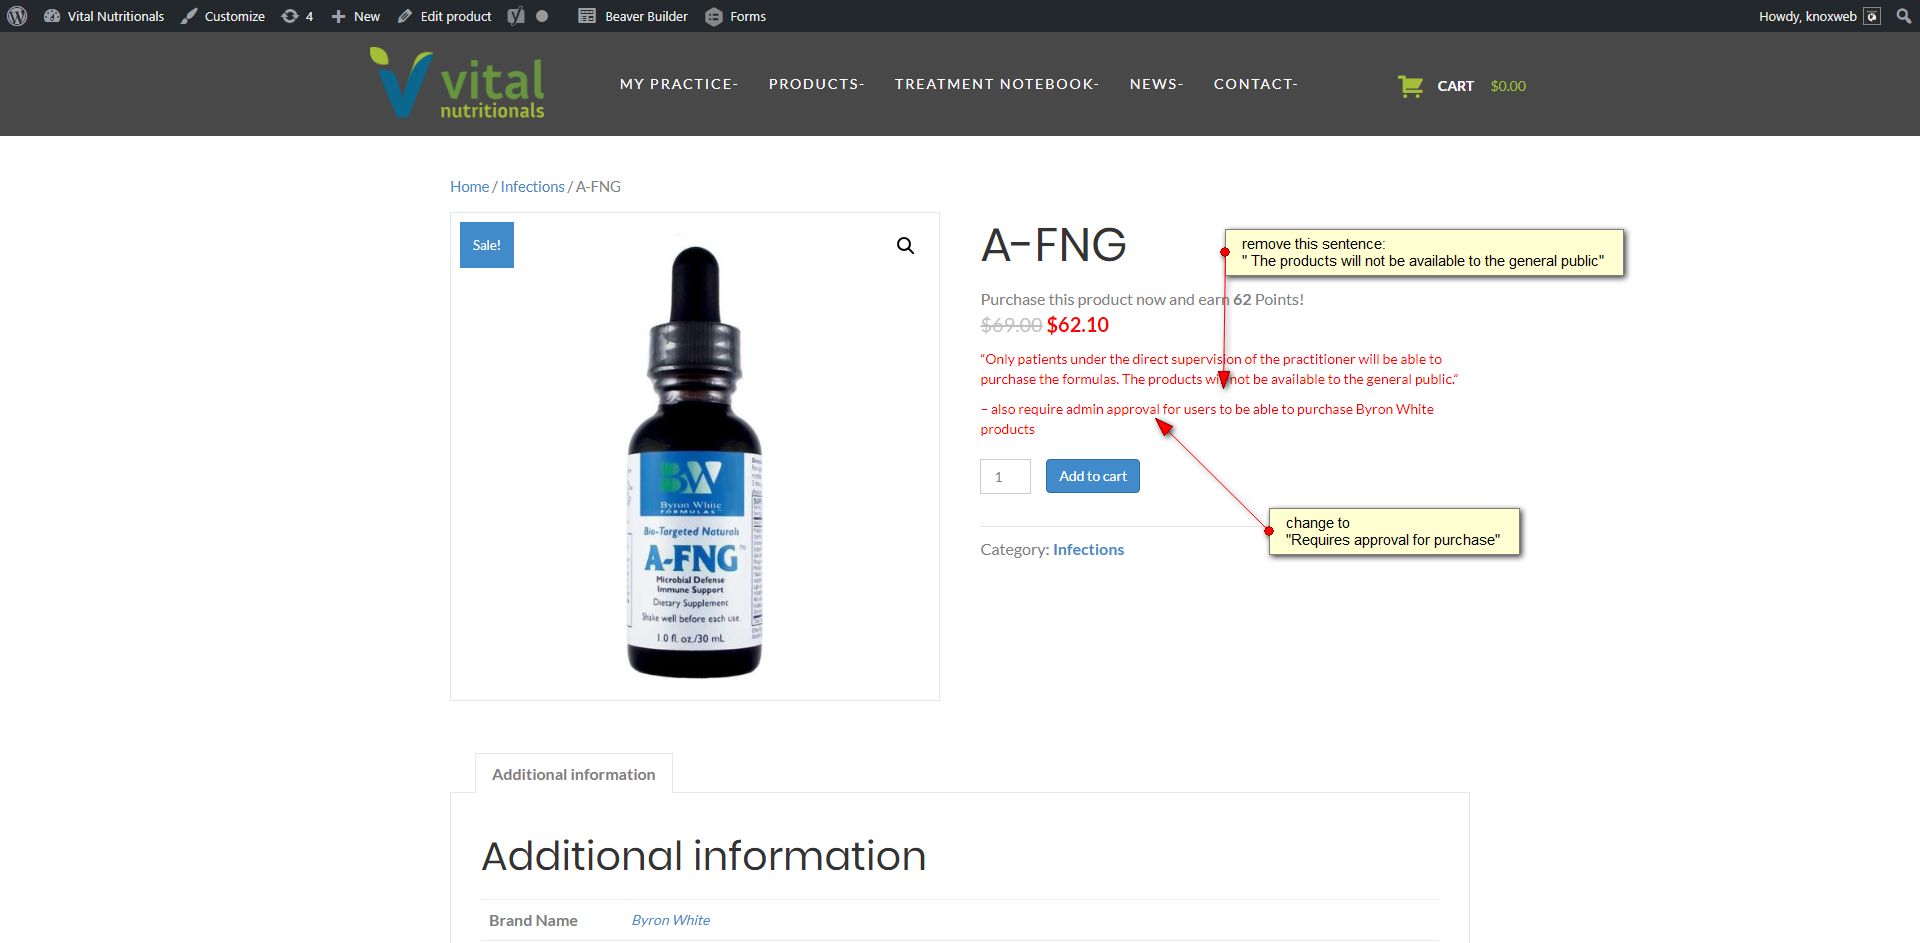This screenshot has width=1920, height=943.
Task: Follow the Infections breadcrumb link
Action: pos(532,187)
